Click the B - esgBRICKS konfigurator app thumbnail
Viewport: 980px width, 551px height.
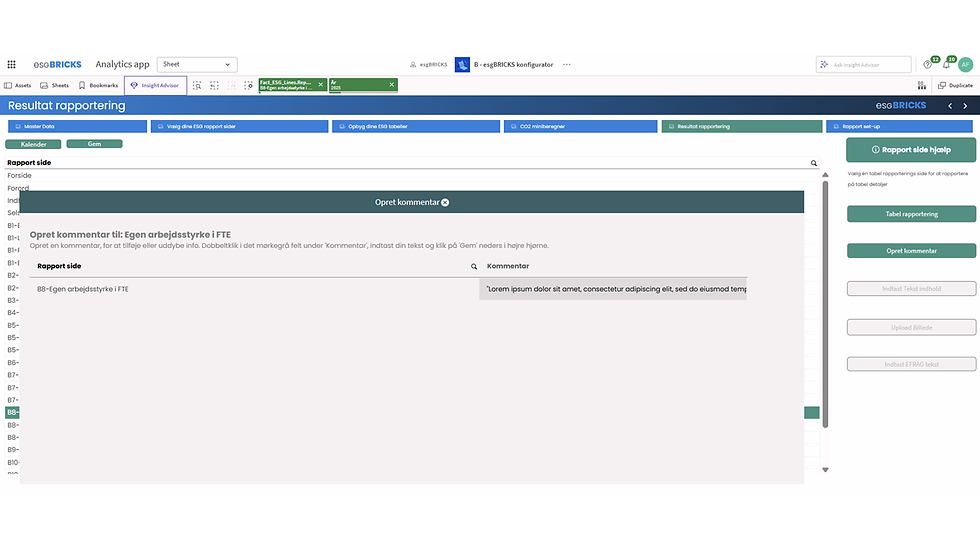462,64
